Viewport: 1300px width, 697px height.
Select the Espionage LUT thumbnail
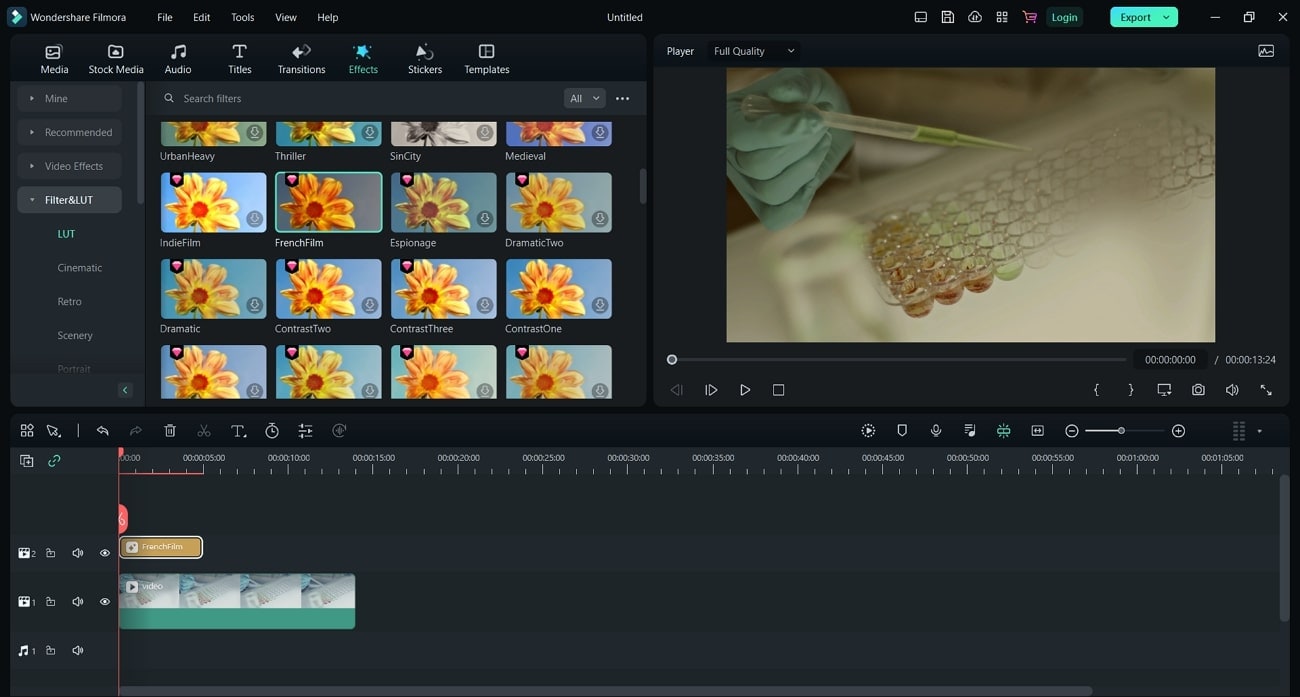tap(443, 202)
